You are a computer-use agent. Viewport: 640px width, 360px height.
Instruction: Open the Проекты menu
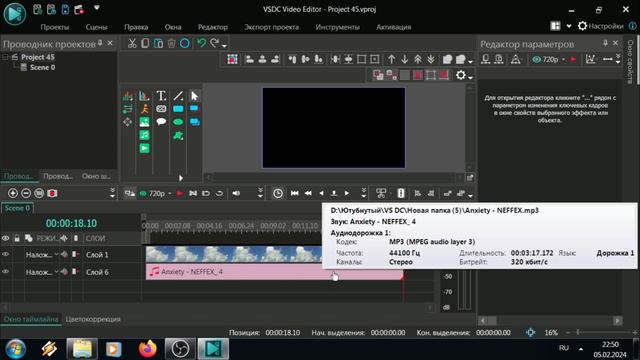pyautogui.click(x=55, y=27)
